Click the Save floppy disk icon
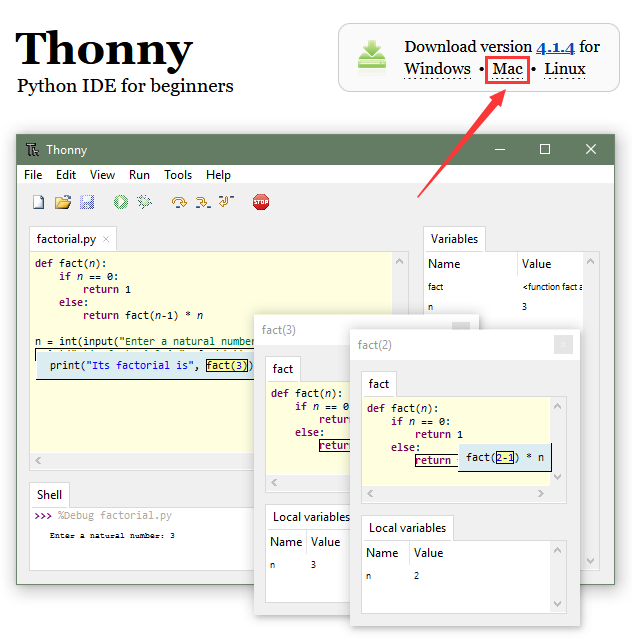Image resolution: width=632 pixels, height=639 pixels. 87,202
